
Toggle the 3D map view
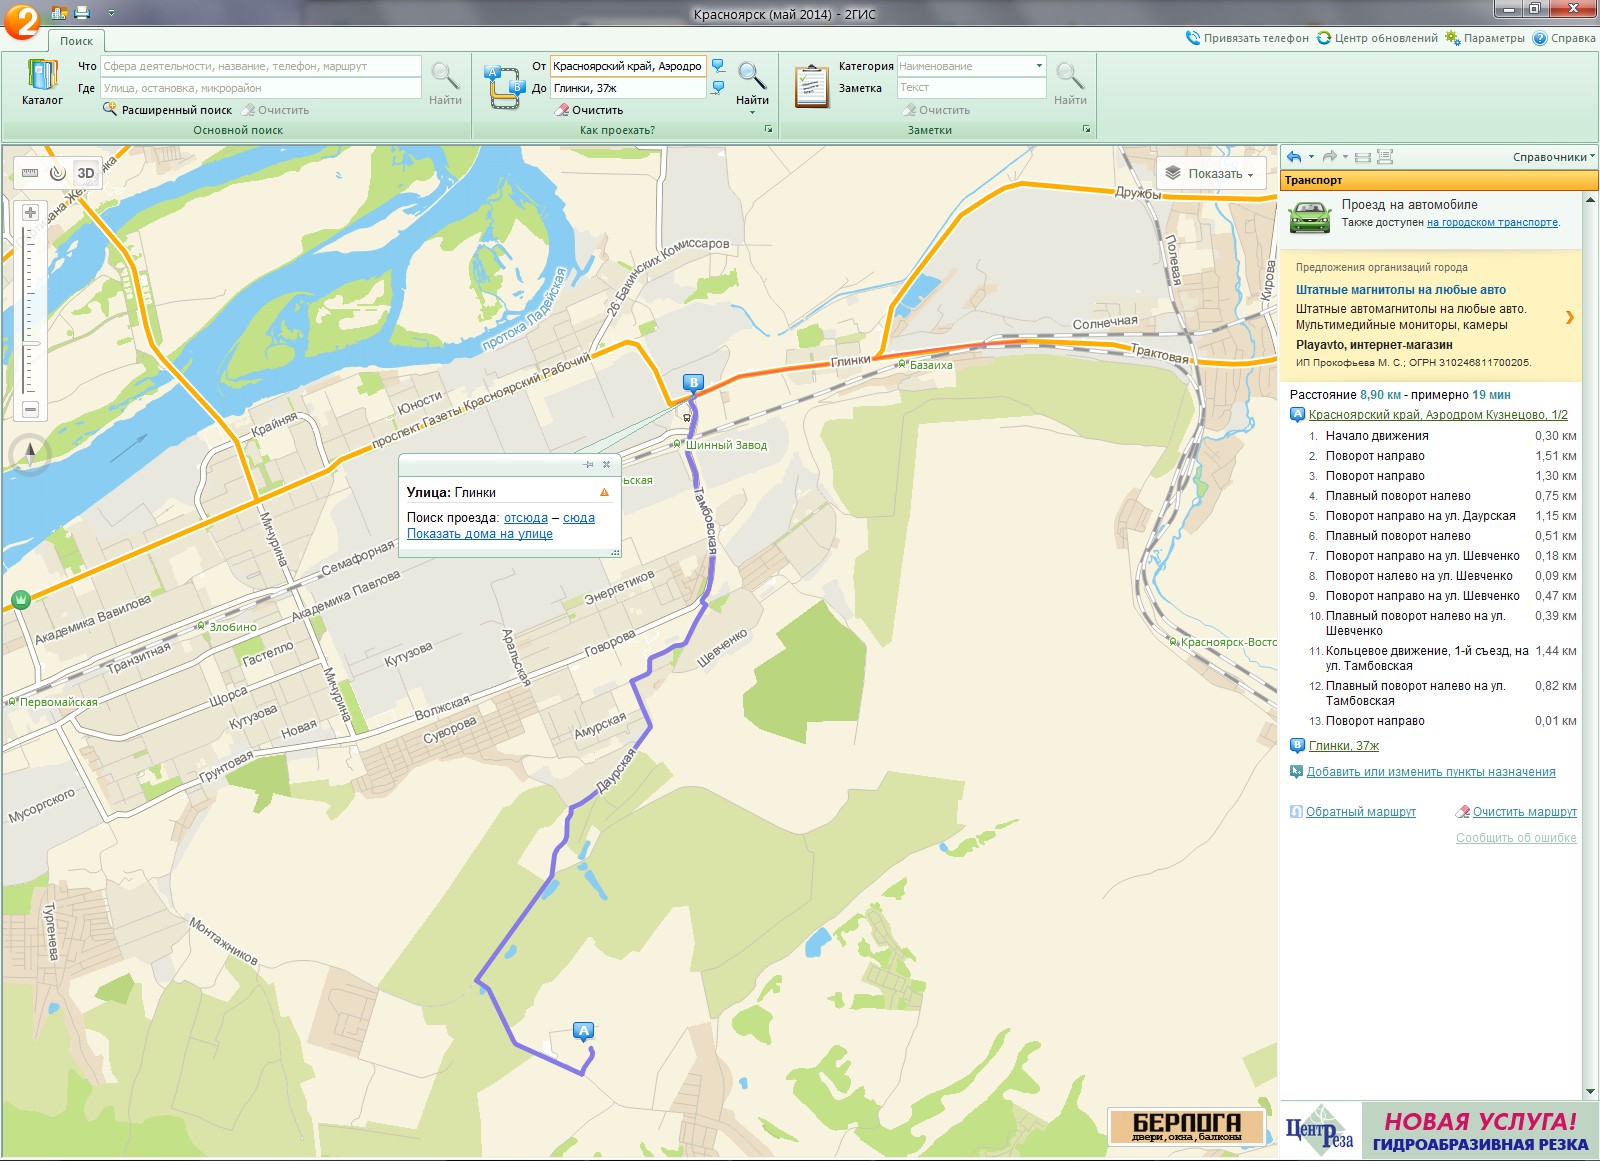(x=86, y=173)
